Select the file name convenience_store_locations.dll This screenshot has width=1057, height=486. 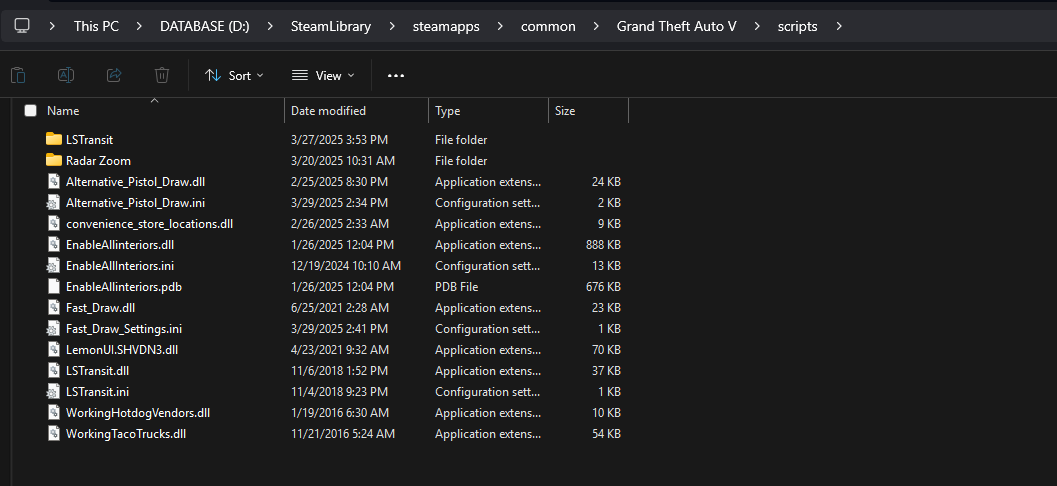tap(150, 223)
